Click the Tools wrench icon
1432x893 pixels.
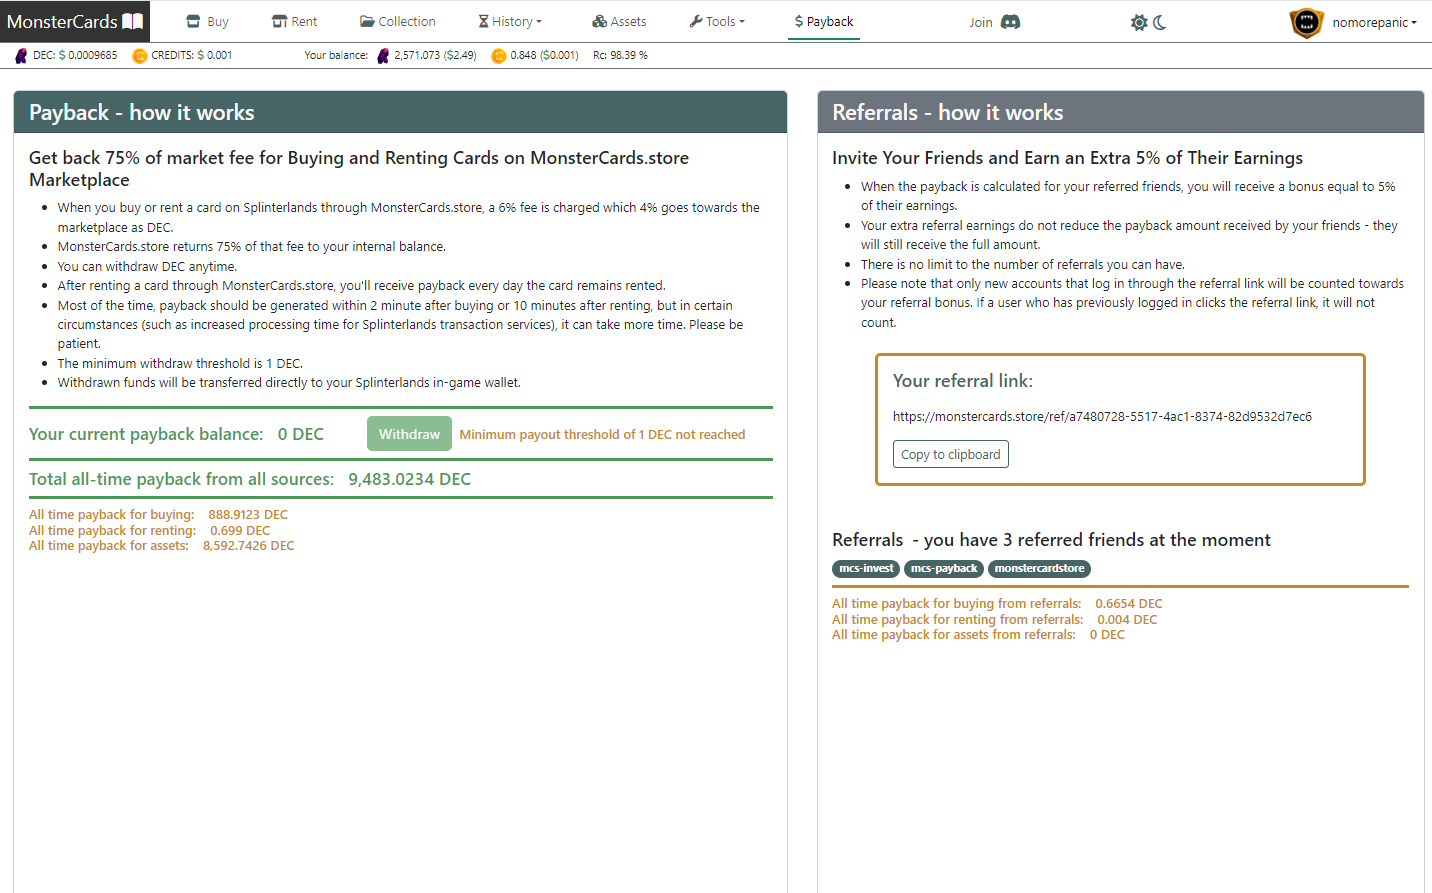695,21
